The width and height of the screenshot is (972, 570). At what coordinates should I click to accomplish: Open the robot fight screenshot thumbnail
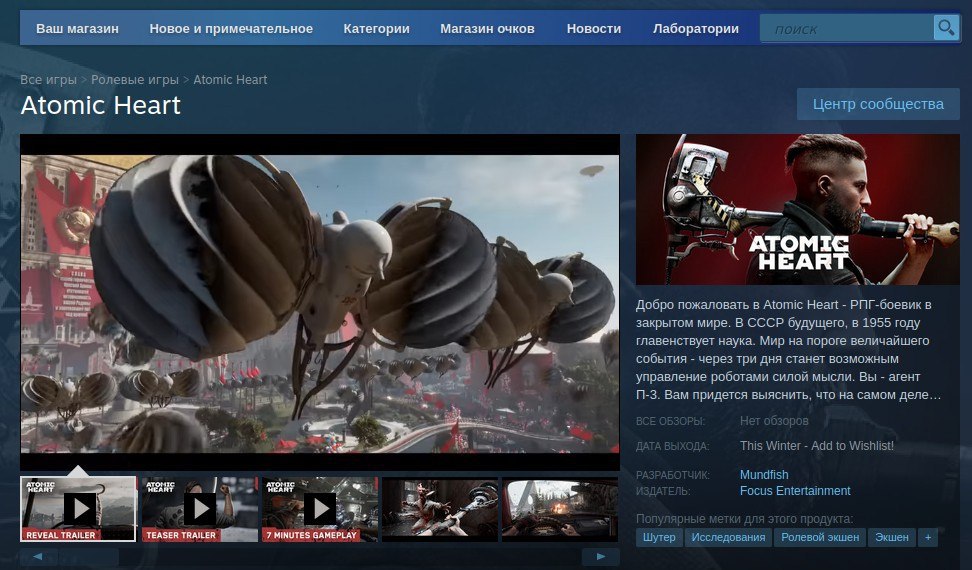coord(440,509)
